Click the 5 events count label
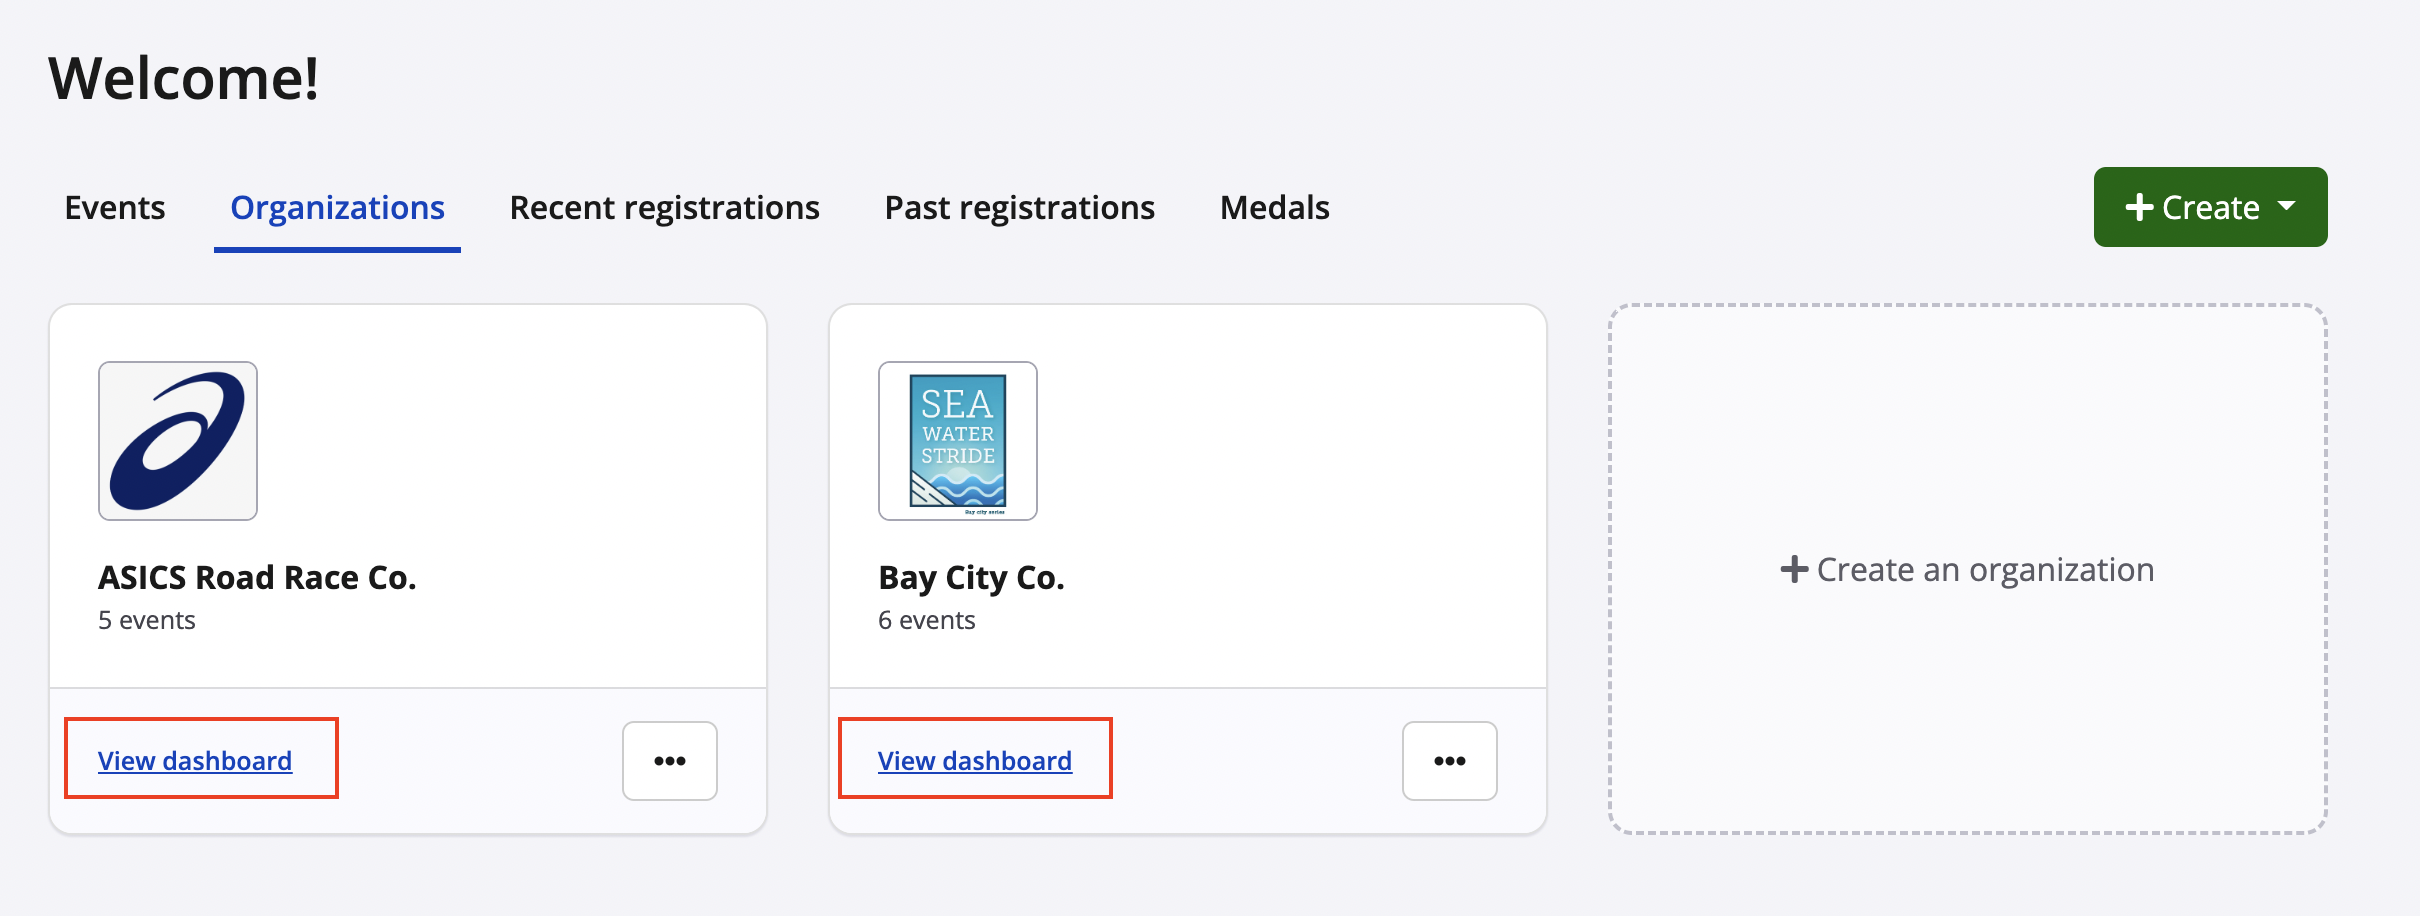Screen dimensions: 2420x916 click(x=147, y=620)
